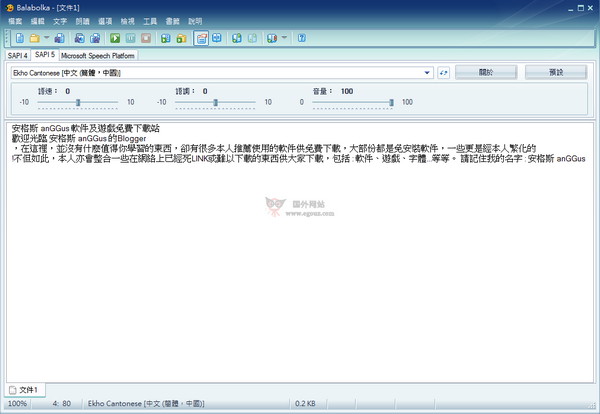Click the Save document floppy icon
The width and height of the screenshot is (600, 414).
pyautogui.click(x=59, y=38)
